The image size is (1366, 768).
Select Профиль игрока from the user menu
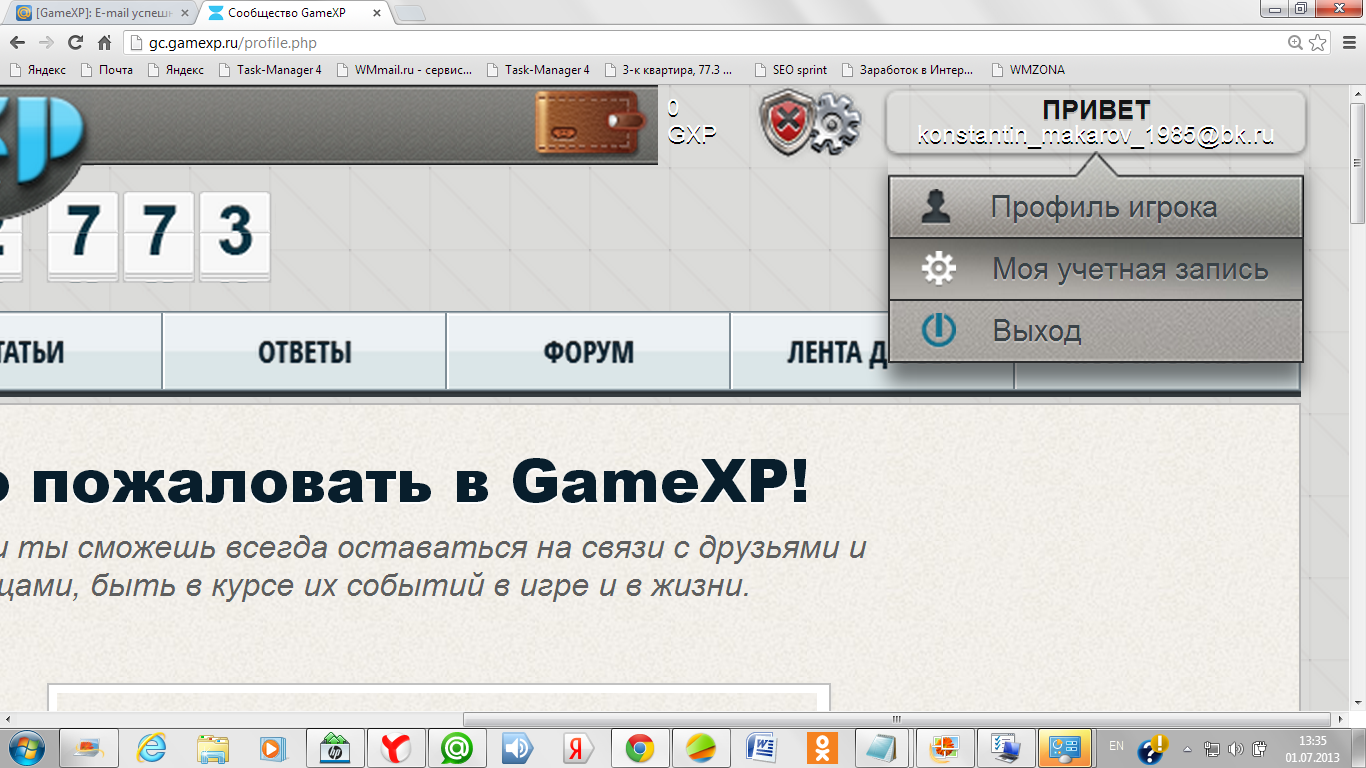pyautogui.click(x=1096, y=208)
